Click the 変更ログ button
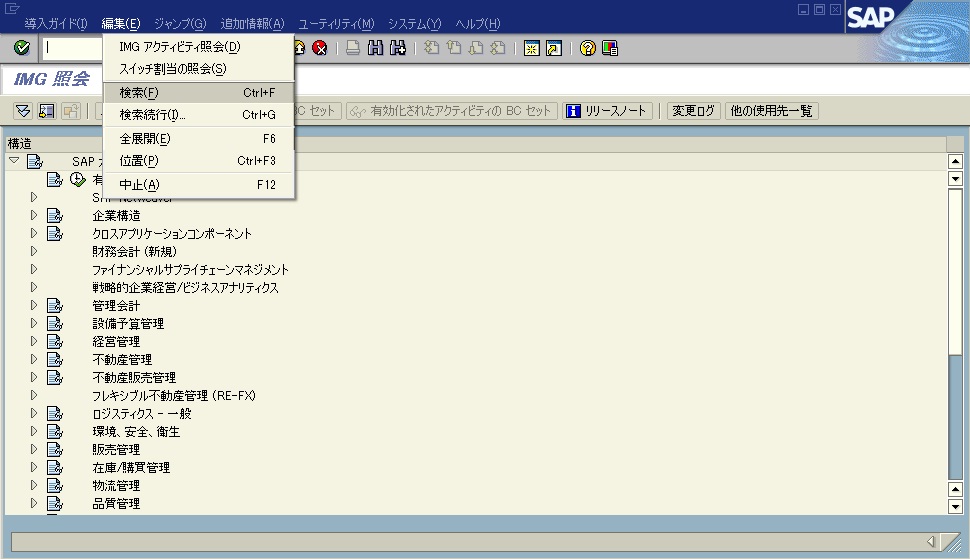The image size is (970, 559). coord(693,111)
